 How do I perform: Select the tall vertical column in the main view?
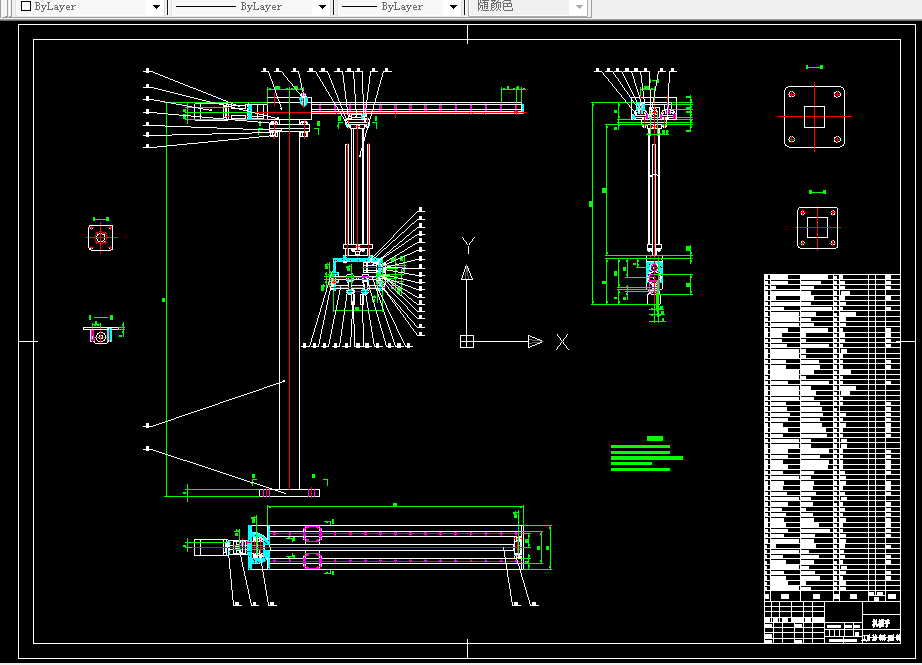click(x=289, y=310)
